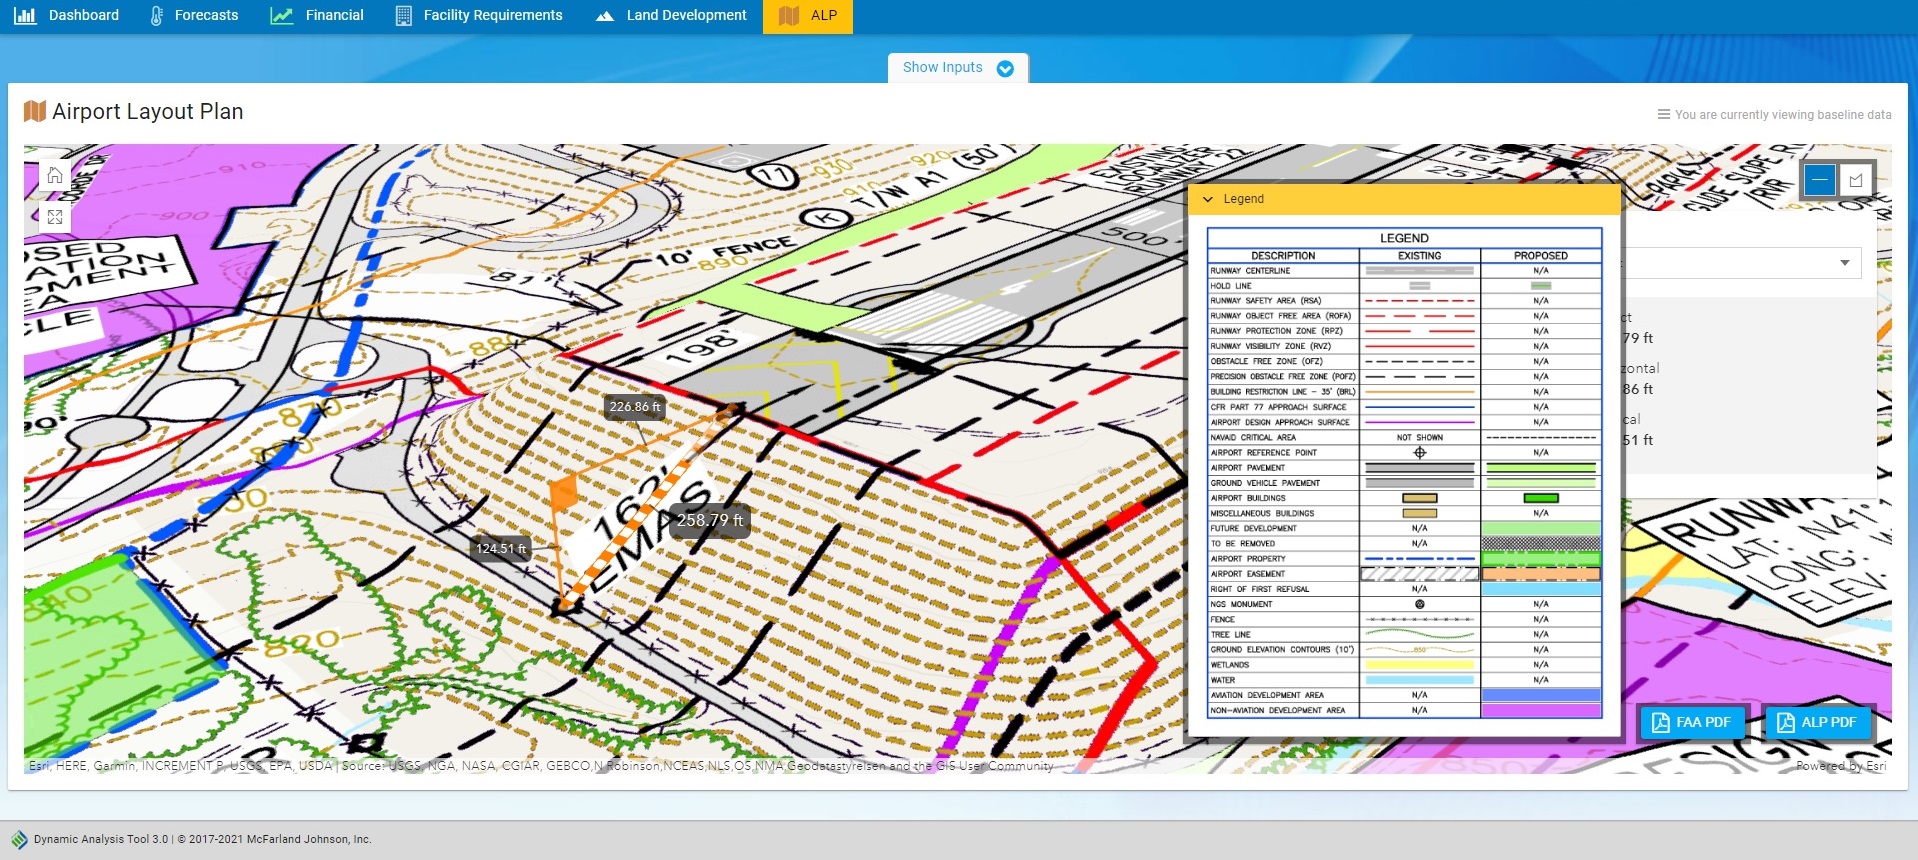1918x860 pixels.
Task: Click 'You are currently viewing baseline data'
Action: (x=1783, y=115)
